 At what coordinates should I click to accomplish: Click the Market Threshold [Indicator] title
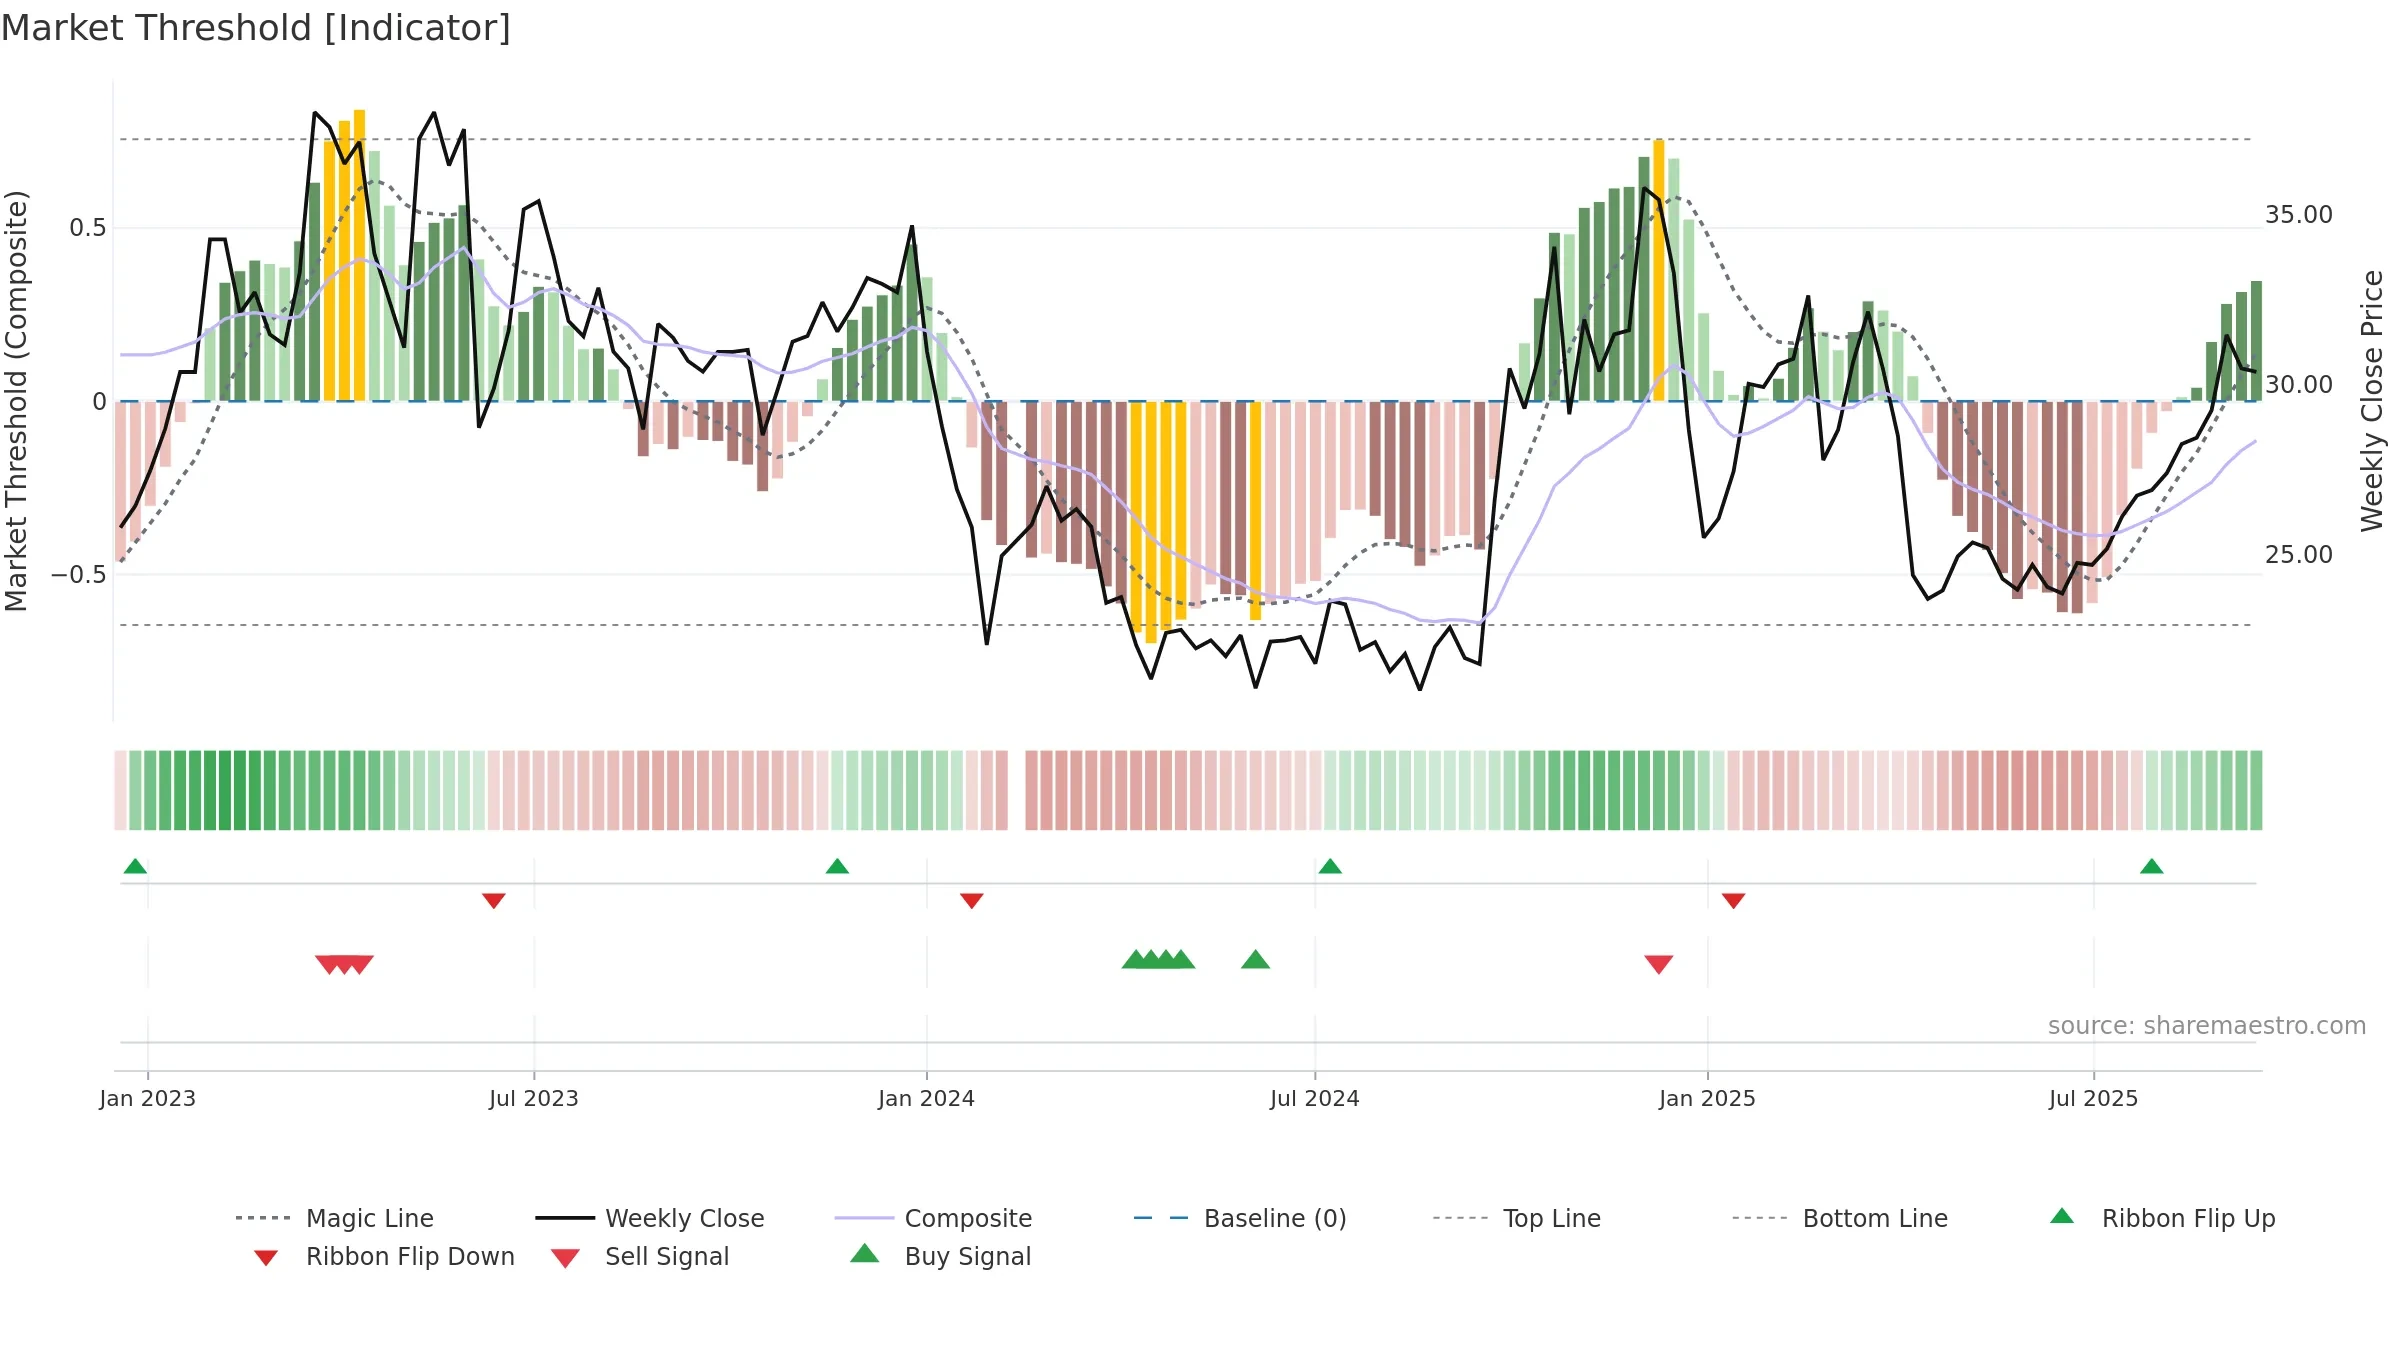point(256,28)
